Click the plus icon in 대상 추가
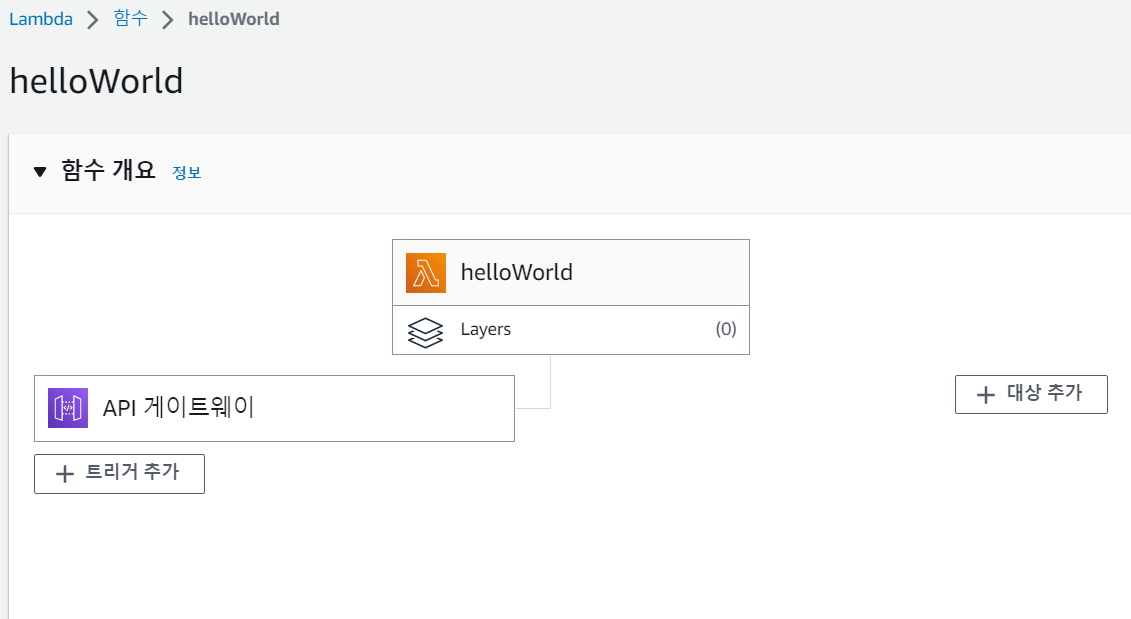This screenshot has width=1131, height=619. coord(985,395)
